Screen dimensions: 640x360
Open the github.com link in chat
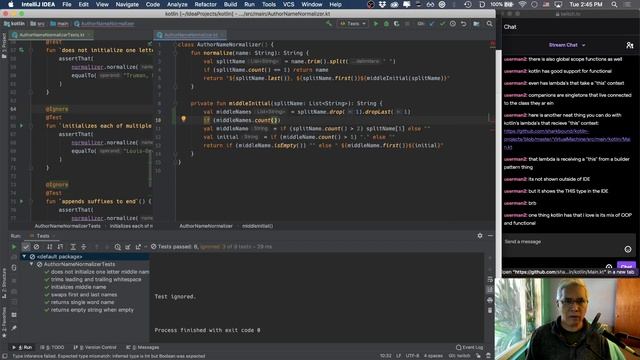[x=567, y=139]
